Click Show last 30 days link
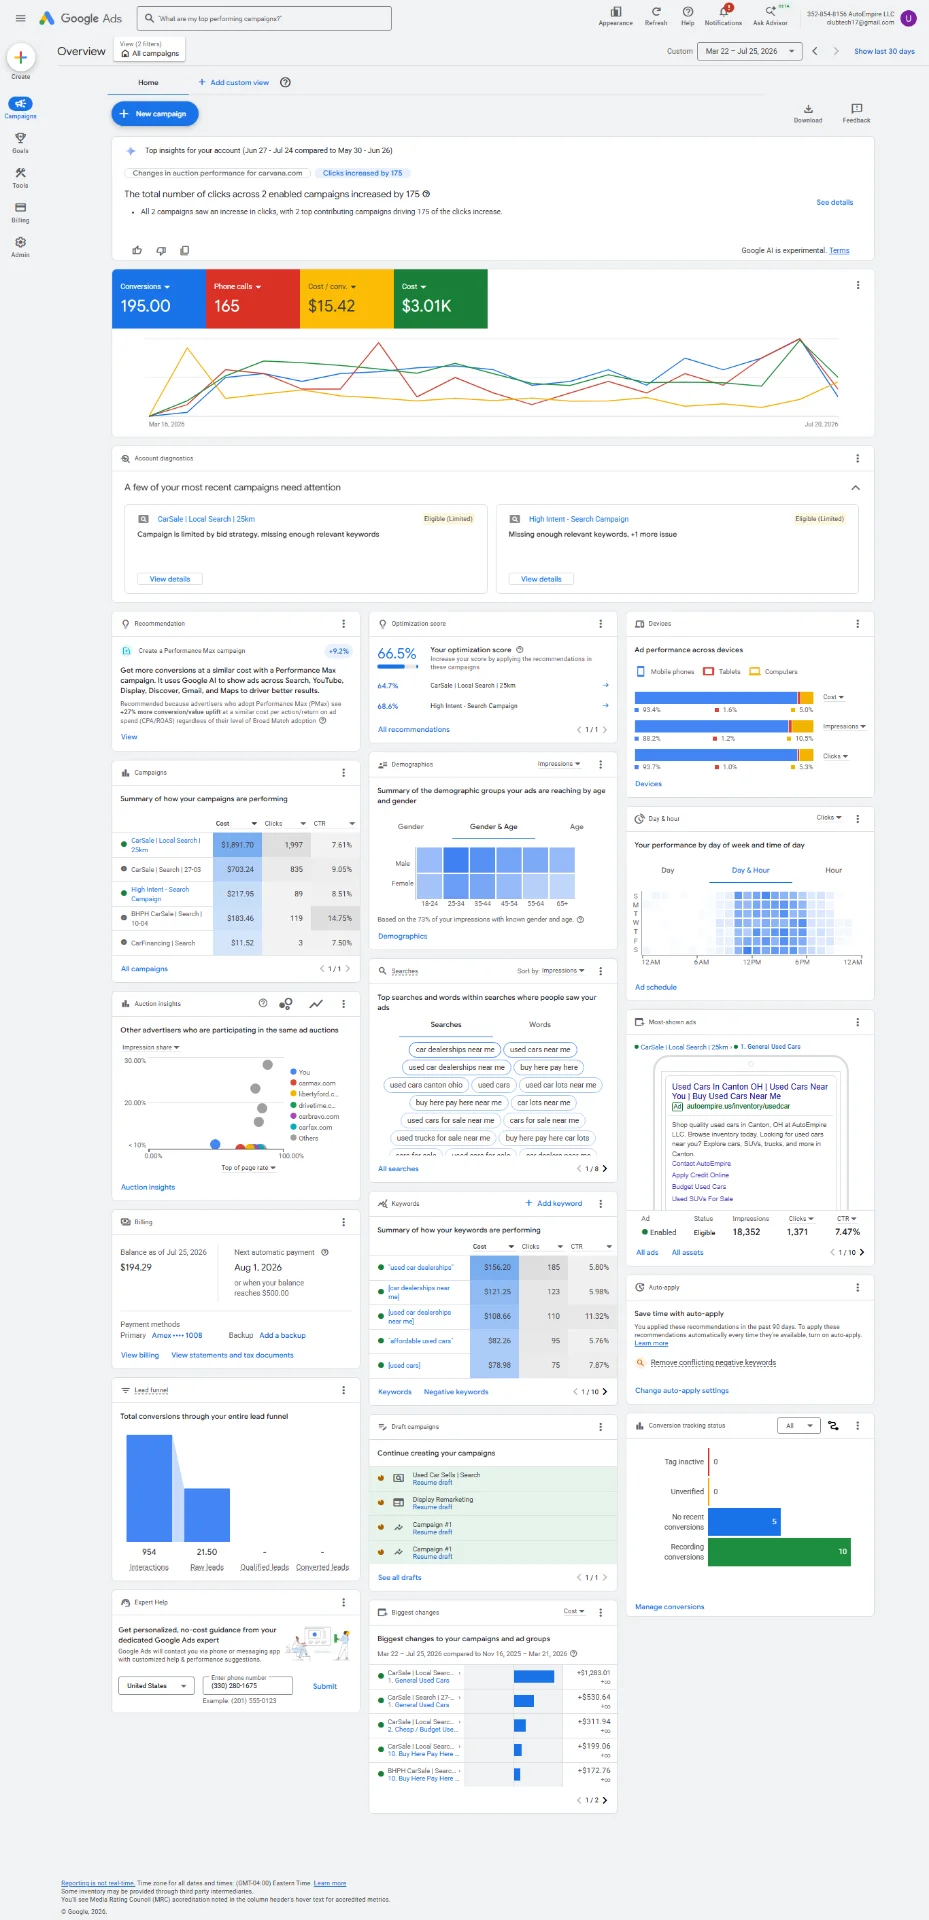929x1920 pixels. (884, 51)
